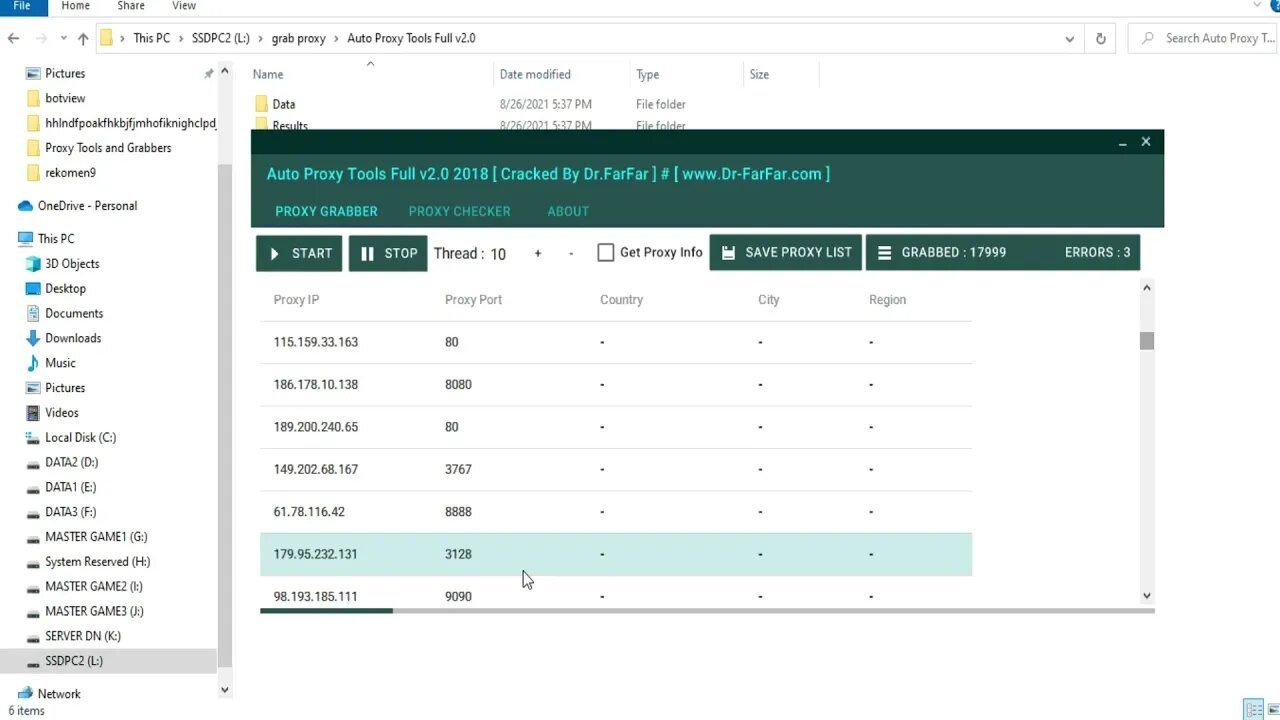Open 3D Objects in sidebar

tap(72, 264)
